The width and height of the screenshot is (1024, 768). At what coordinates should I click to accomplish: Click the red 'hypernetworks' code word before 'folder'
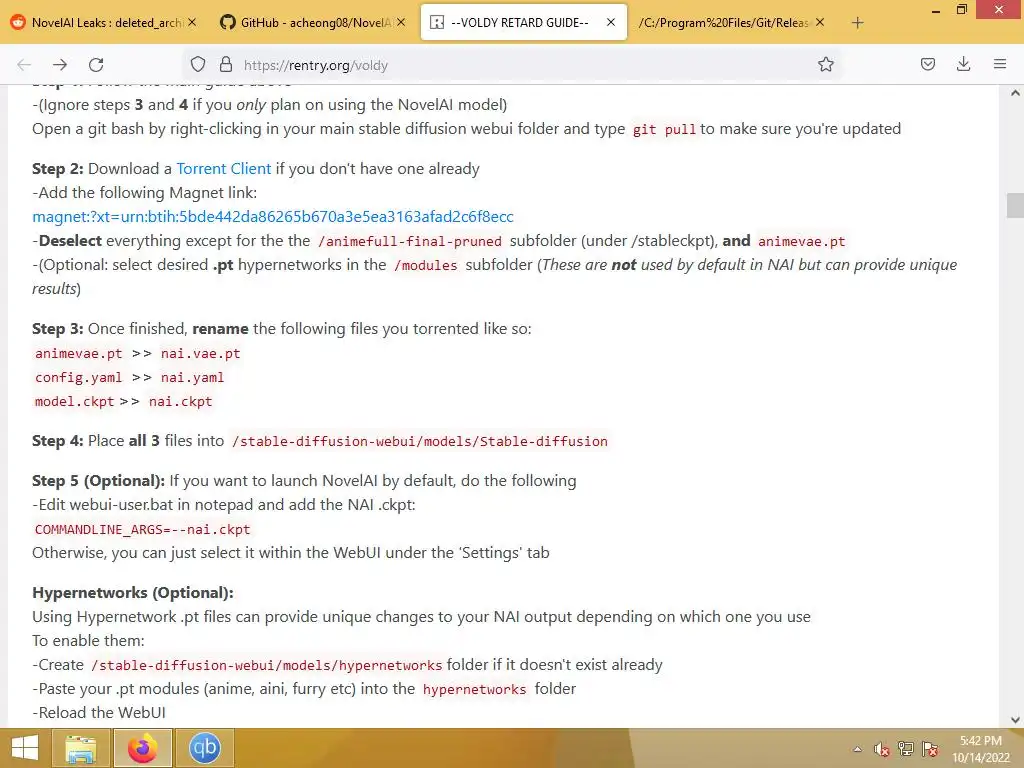[474, 690]
